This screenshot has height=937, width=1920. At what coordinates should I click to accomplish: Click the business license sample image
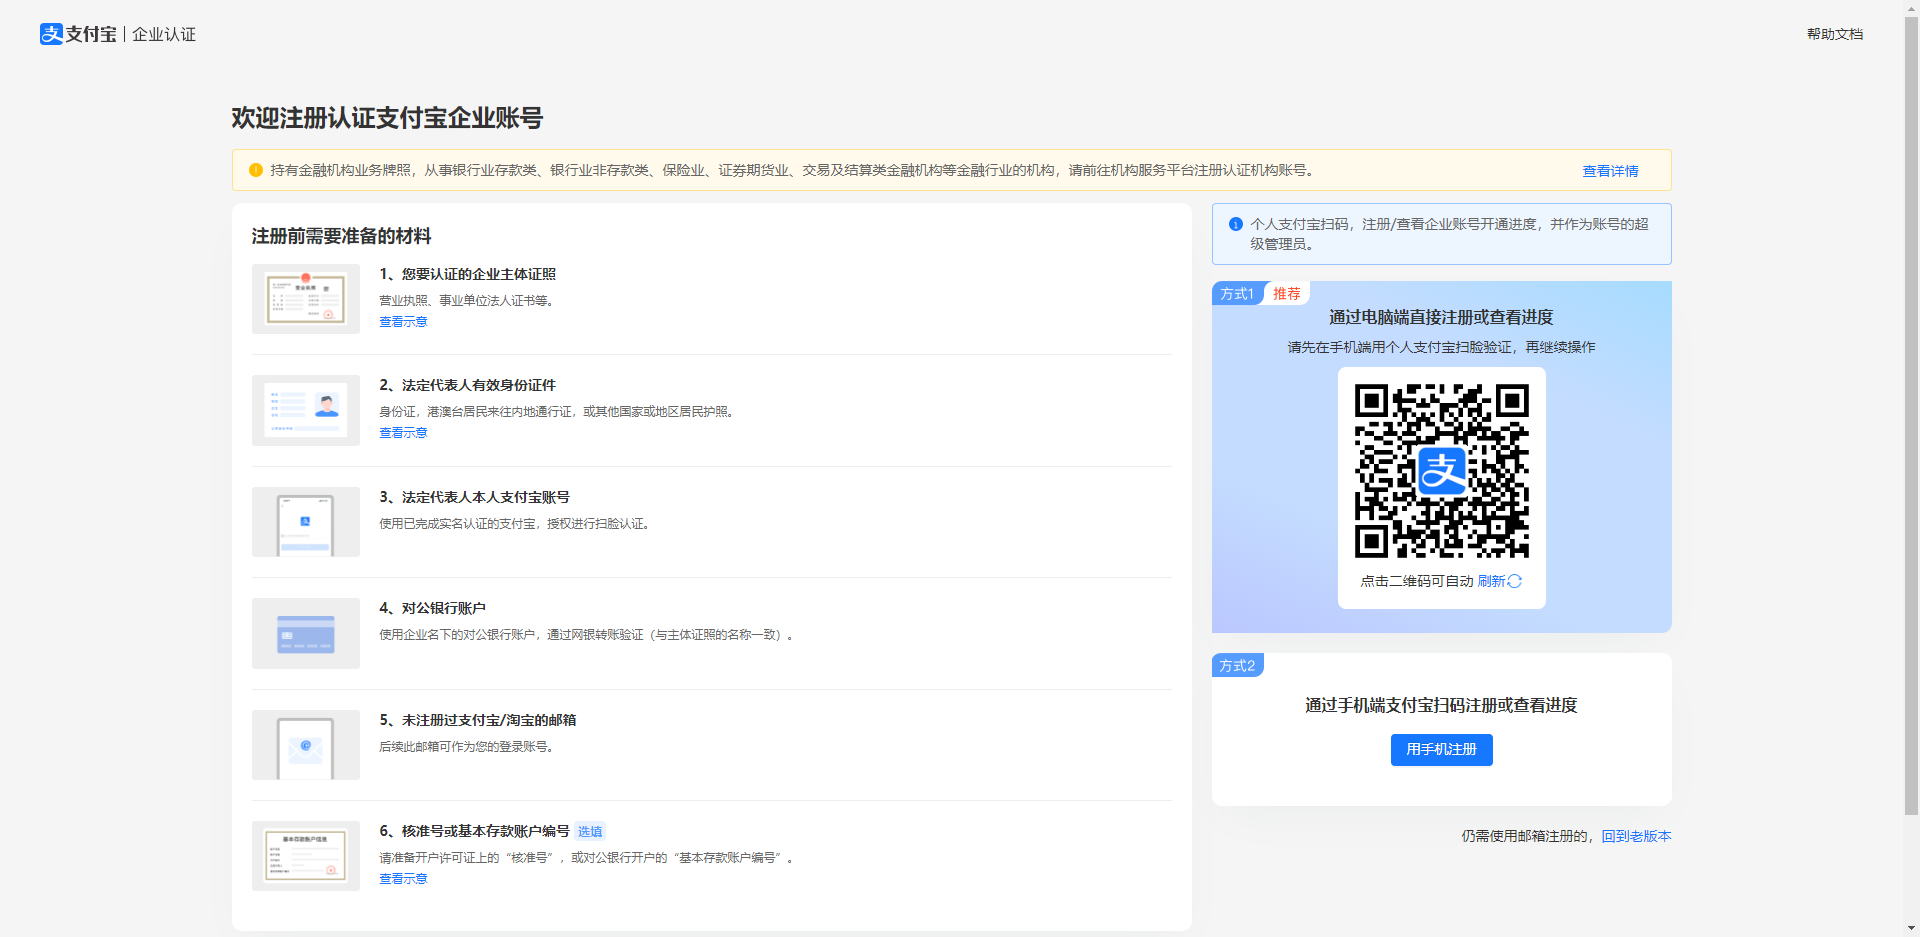(305, 298)
